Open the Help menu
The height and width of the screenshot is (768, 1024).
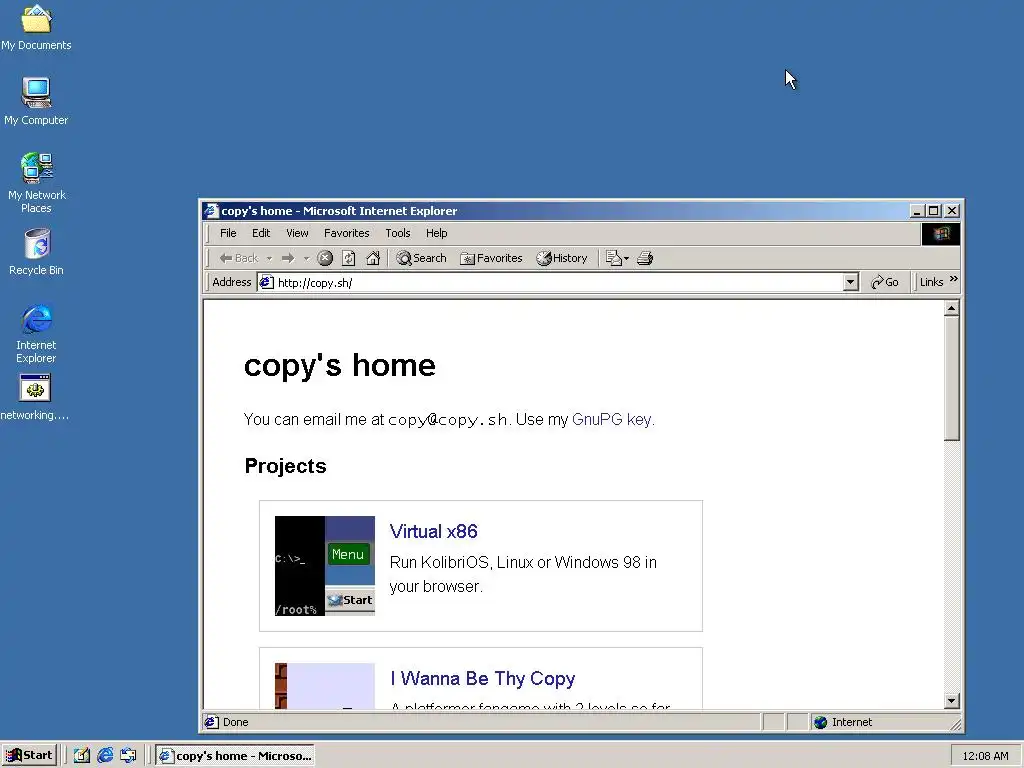(436, 233)
